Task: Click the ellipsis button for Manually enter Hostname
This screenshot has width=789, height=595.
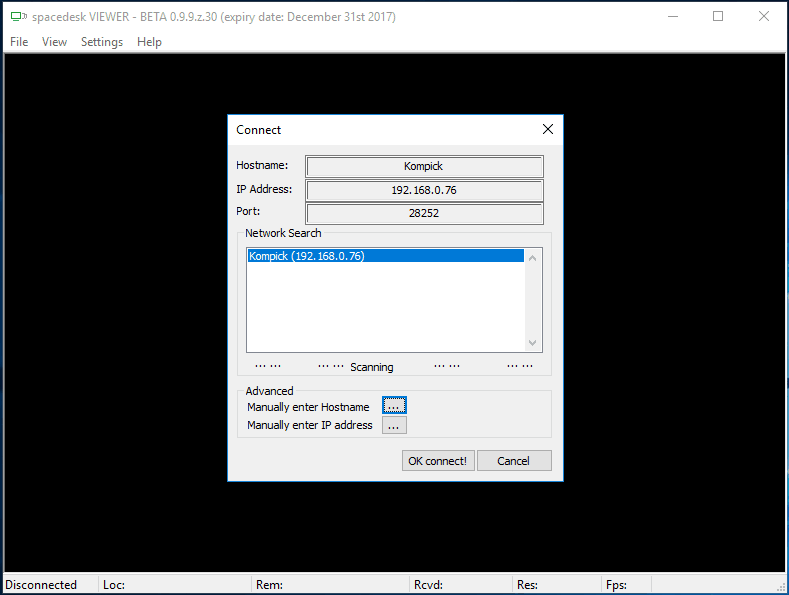Action: [x=394, y=405]
